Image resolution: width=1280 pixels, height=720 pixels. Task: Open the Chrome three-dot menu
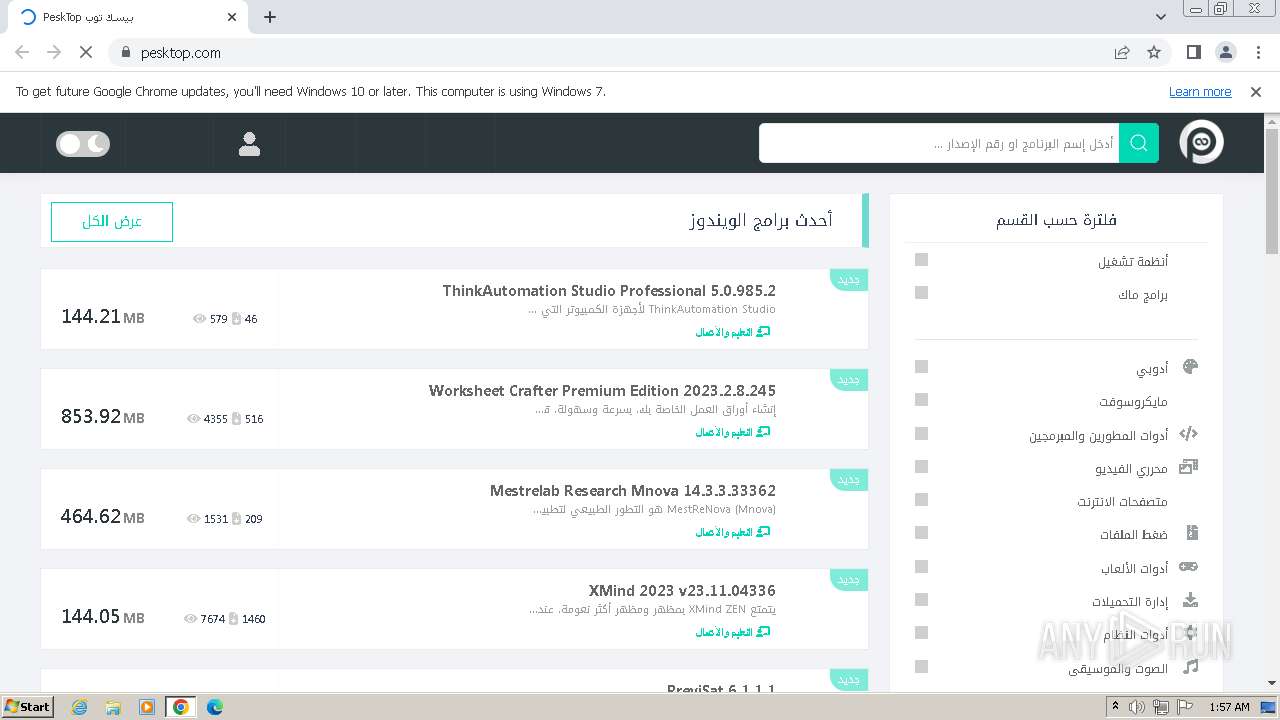coord(1257,52)
